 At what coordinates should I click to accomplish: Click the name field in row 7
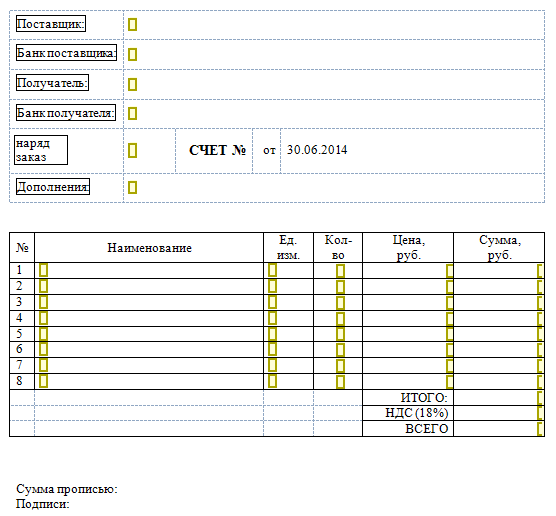pyautogui.click(x=43, y=365)
